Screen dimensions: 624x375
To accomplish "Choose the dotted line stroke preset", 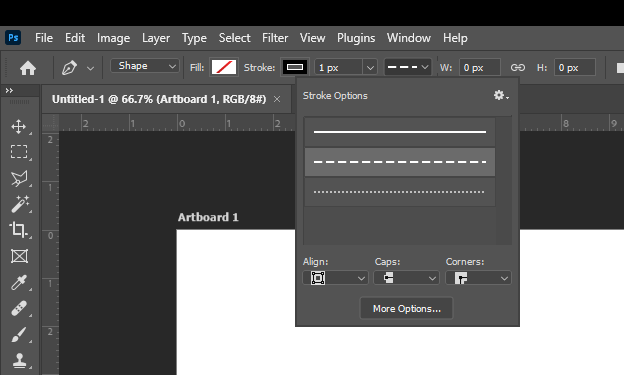I will 400,192.
